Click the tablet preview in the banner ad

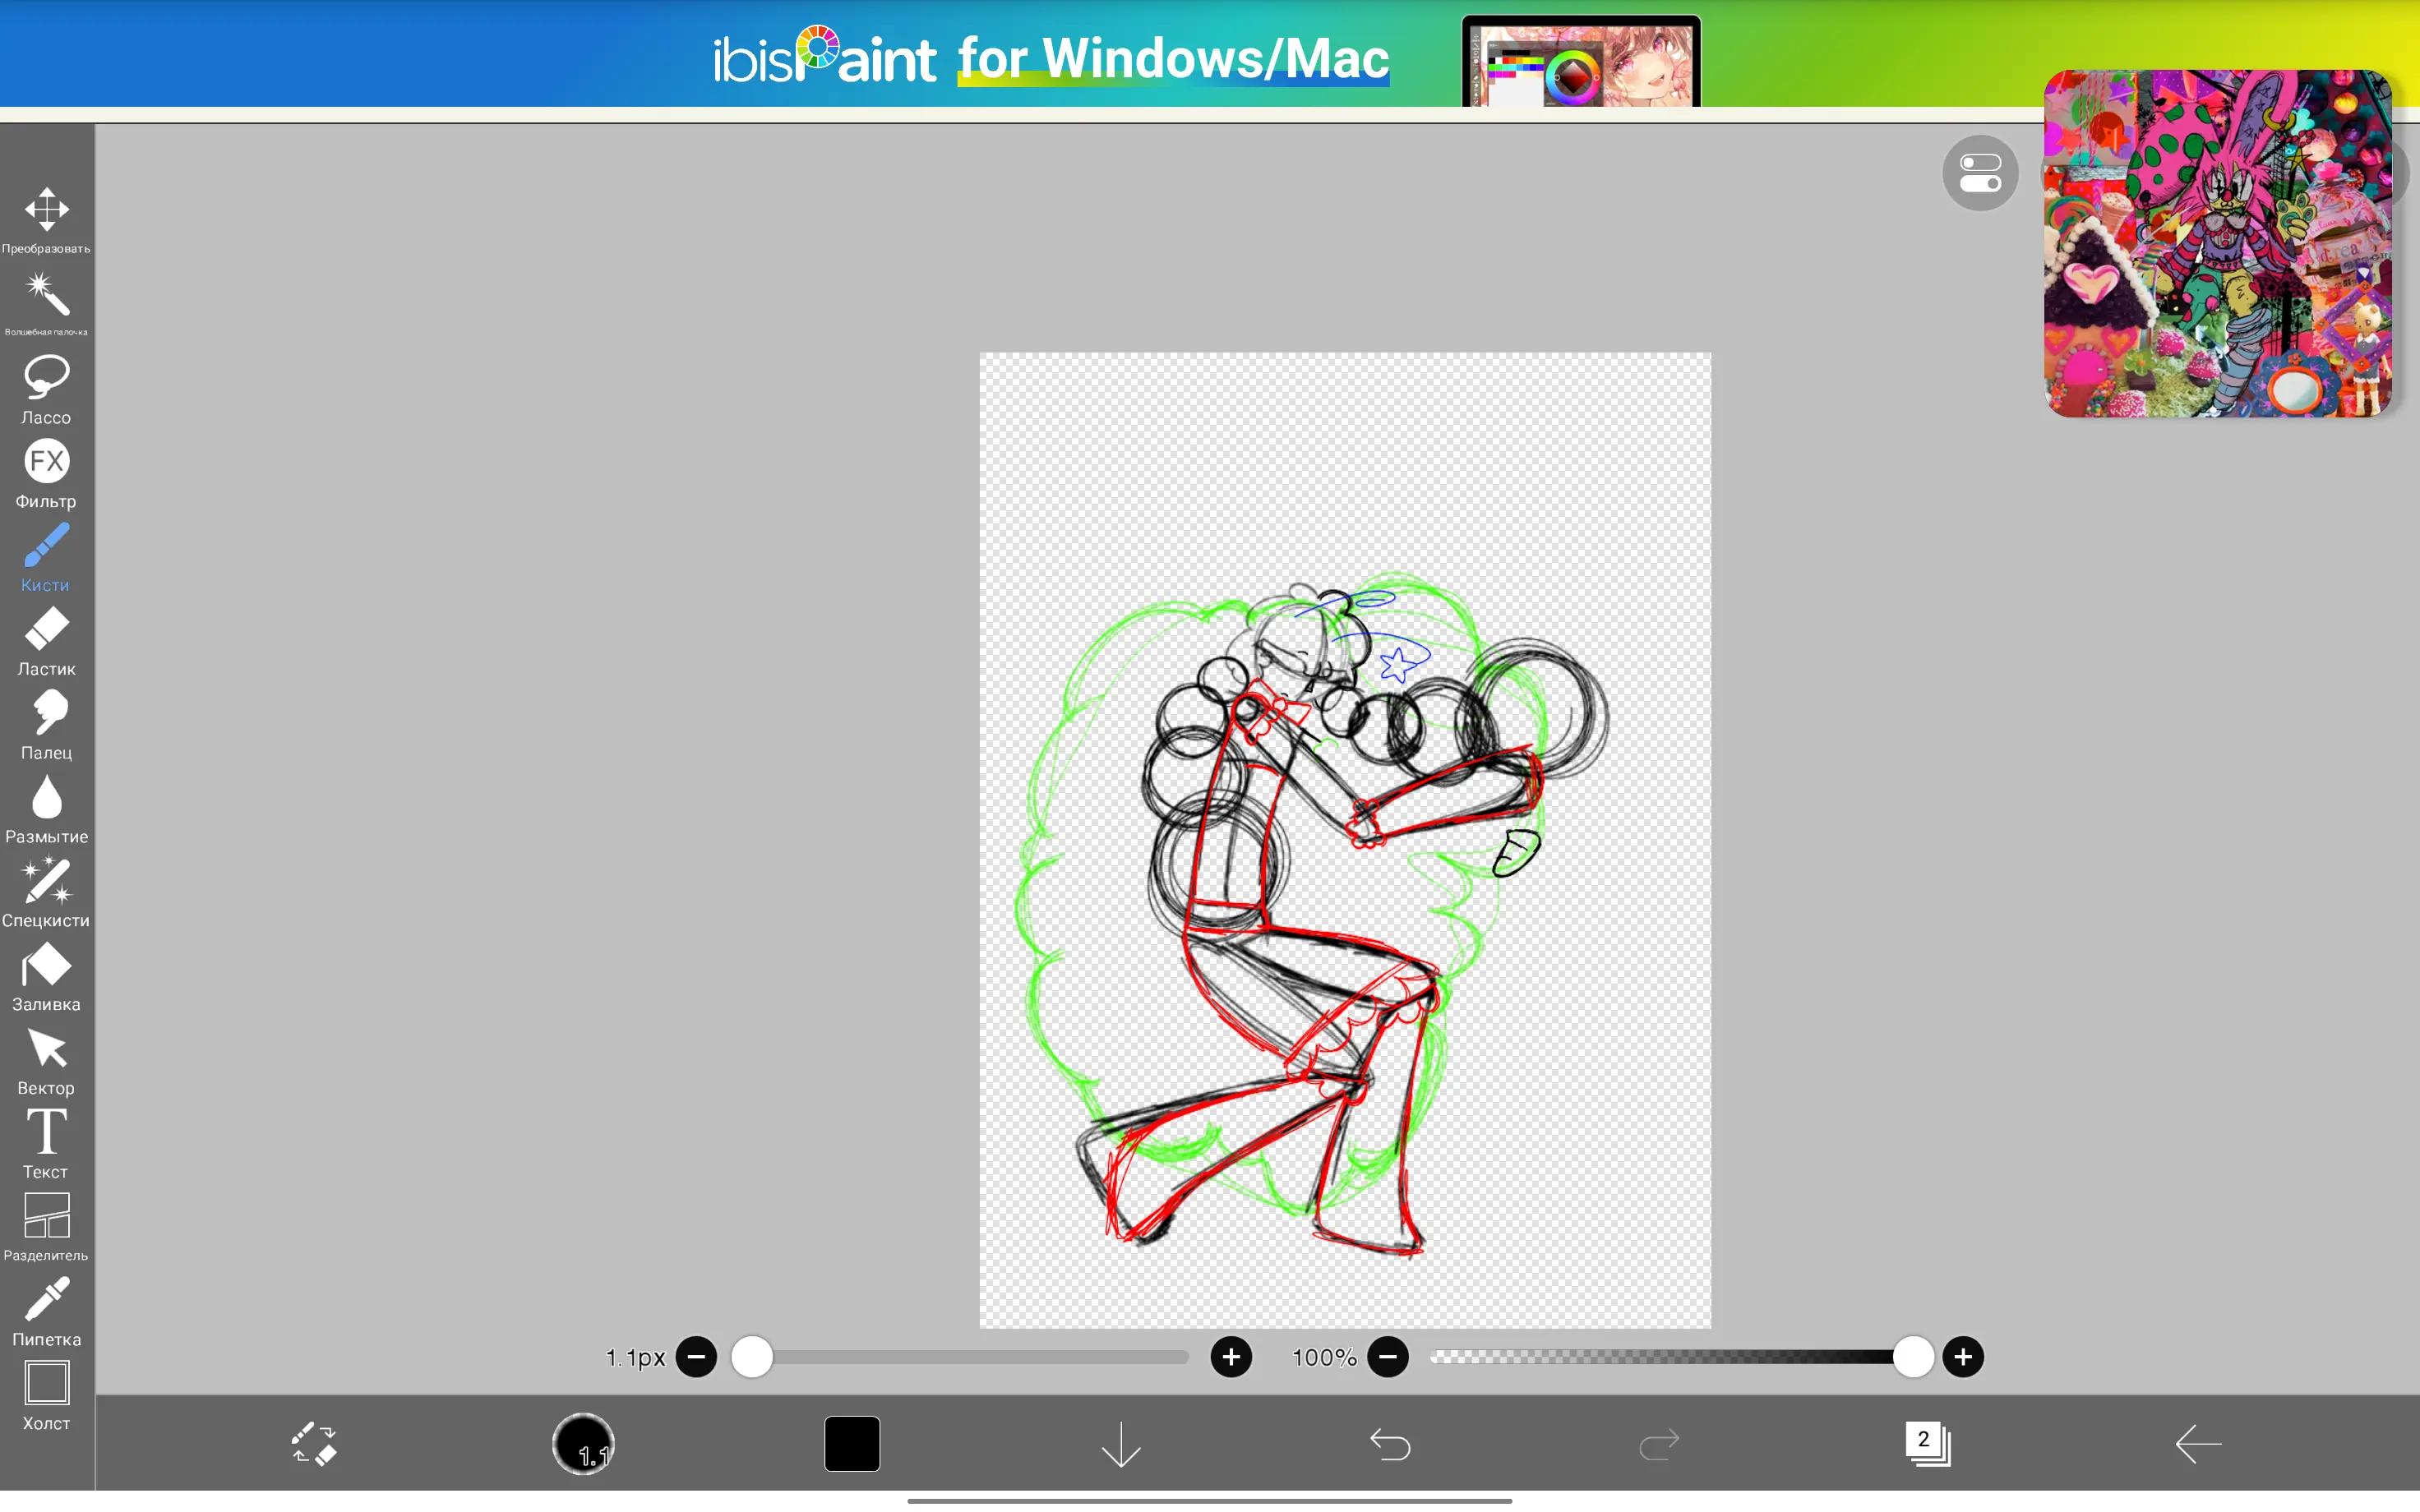(x=1581, y=61)
